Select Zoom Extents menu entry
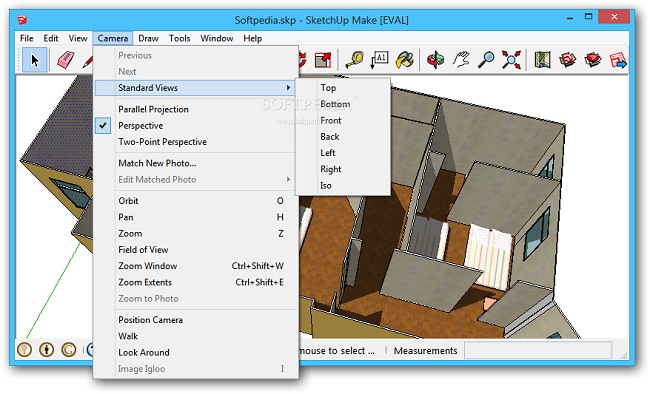 point(195,282)
